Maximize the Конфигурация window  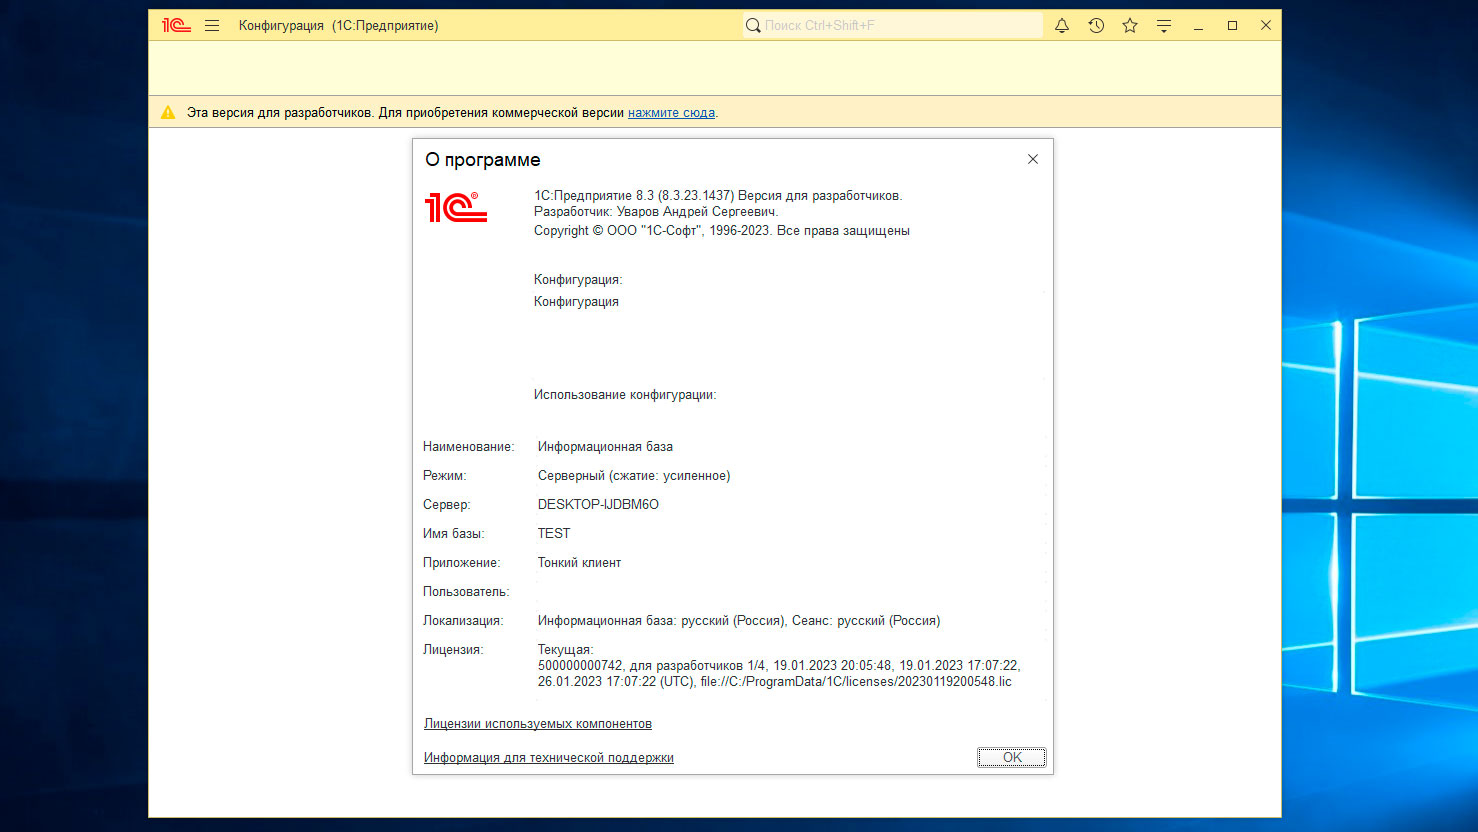coord(1232,25)
